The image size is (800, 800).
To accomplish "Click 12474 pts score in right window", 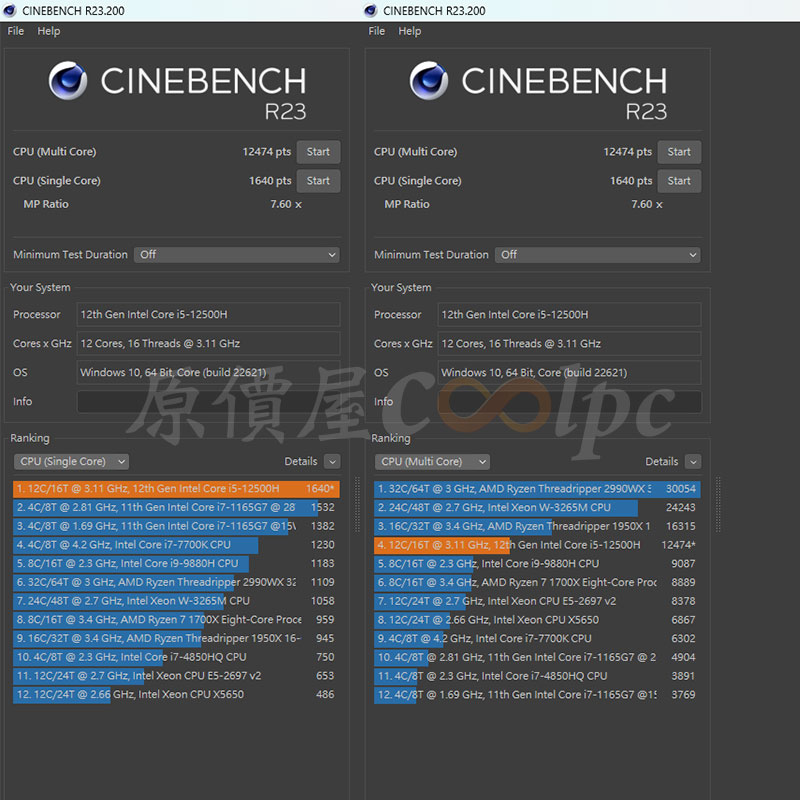I will (x=628, y=152).
